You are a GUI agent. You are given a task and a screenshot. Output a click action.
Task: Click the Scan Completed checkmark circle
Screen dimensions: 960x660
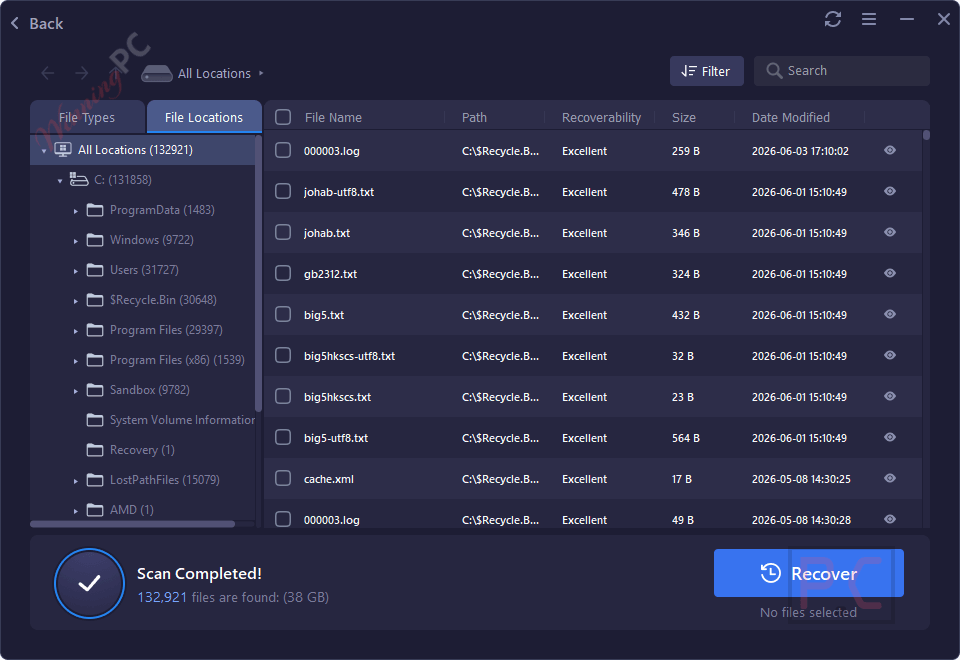89,583
